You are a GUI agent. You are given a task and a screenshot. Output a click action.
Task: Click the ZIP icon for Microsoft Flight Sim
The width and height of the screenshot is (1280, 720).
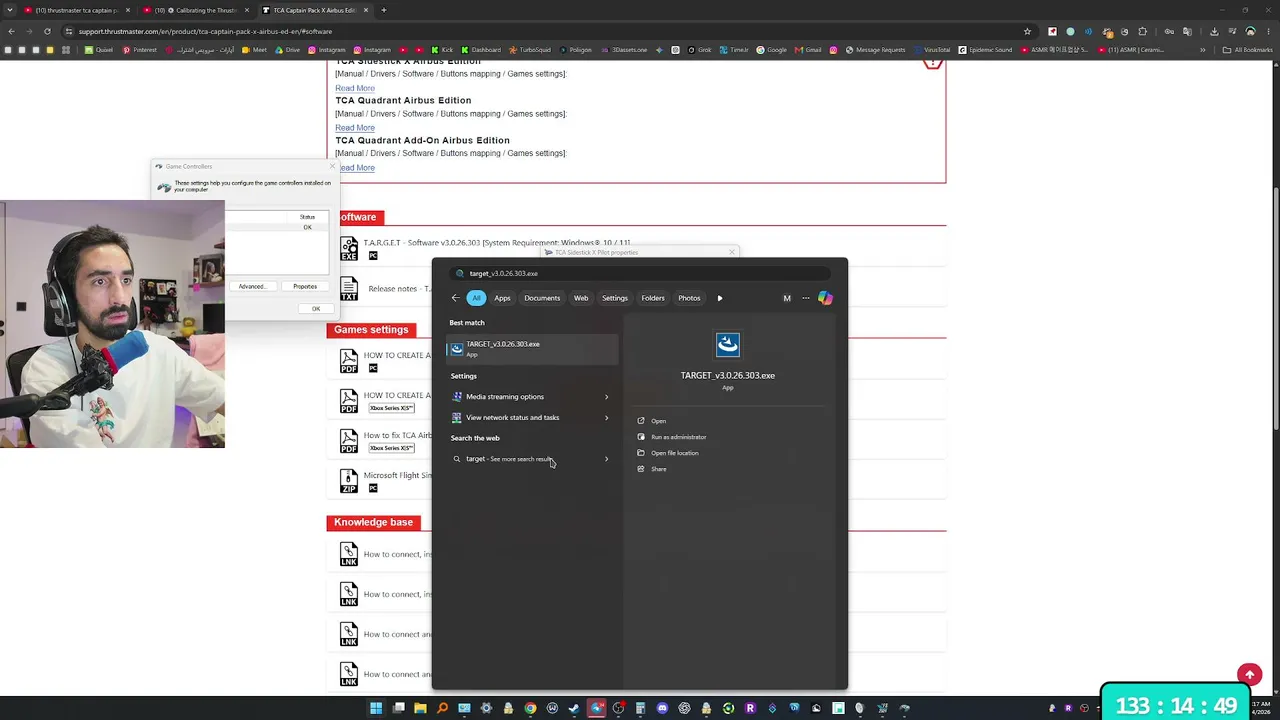pos(348,481)
